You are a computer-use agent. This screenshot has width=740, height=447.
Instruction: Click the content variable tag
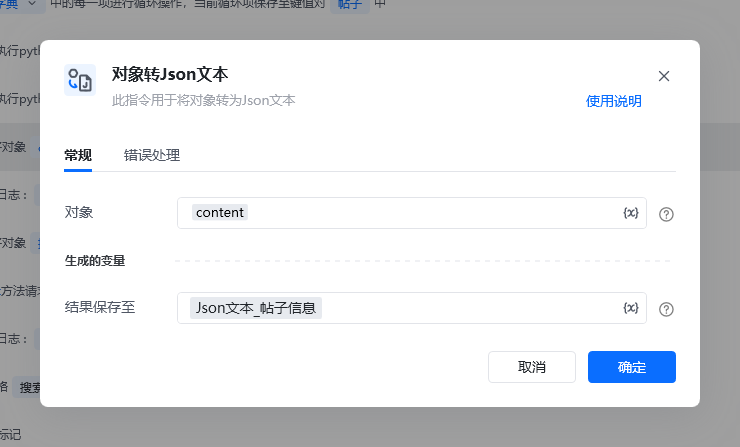(x=220, y=212)
